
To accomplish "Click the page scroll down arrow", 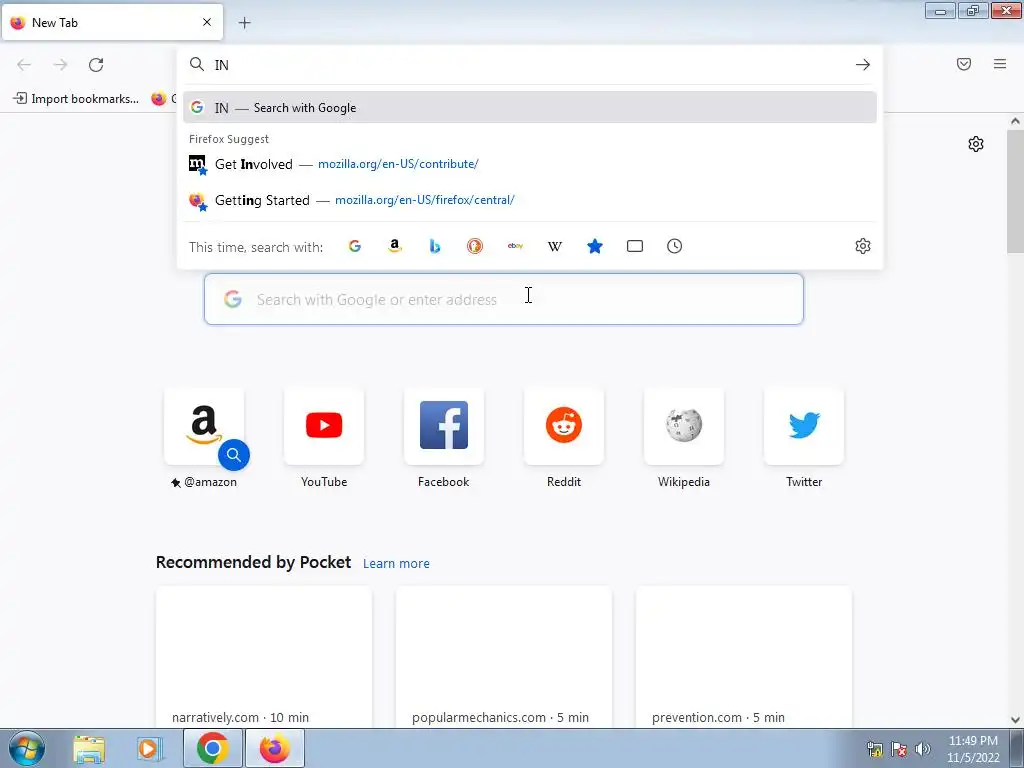I will [x=1015, y=720].
